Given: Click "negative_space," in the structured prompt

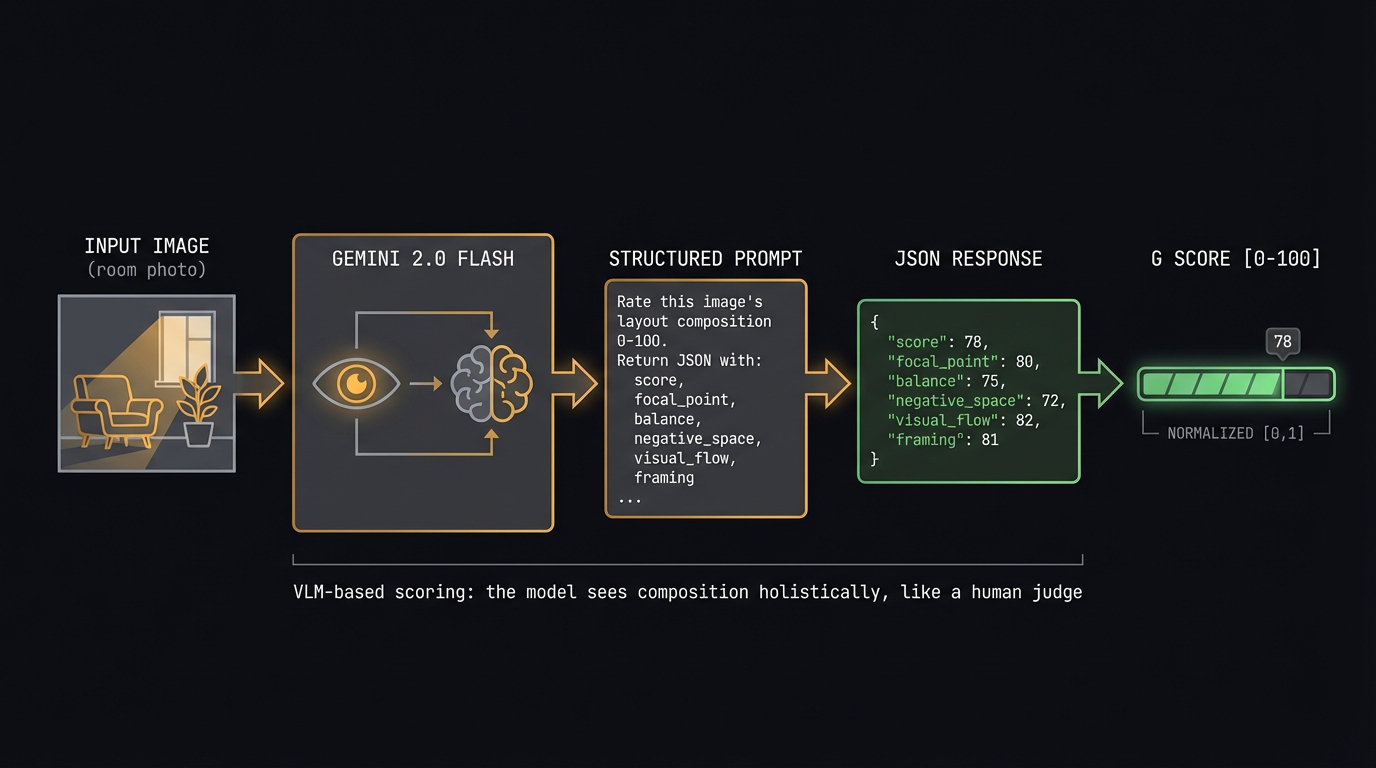Looking at the screenshot, I should [x=698, y=439].
